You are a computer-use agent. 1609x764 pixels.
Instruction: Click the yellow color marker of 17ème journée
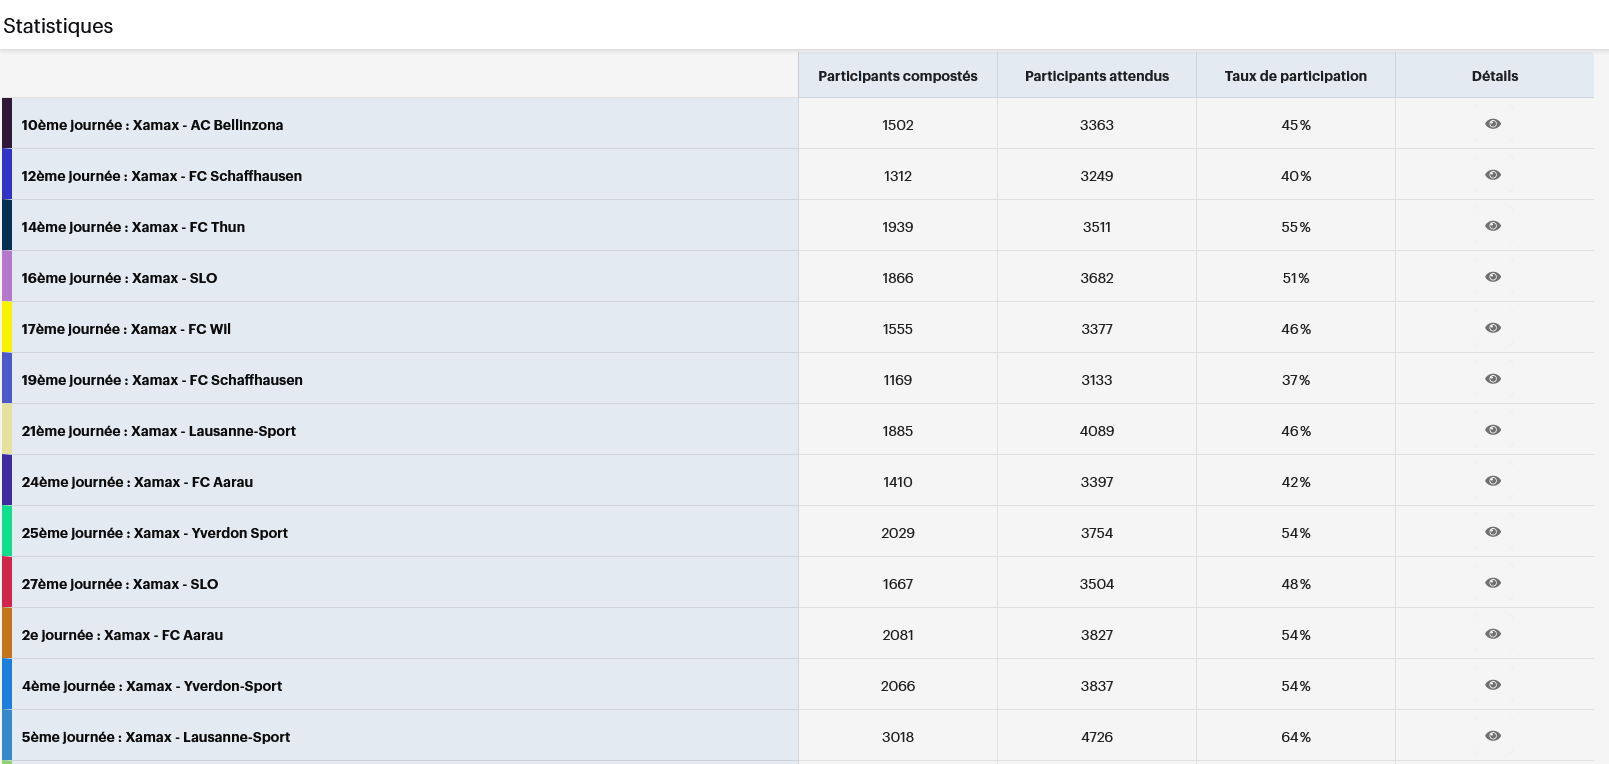coord(7,327)
